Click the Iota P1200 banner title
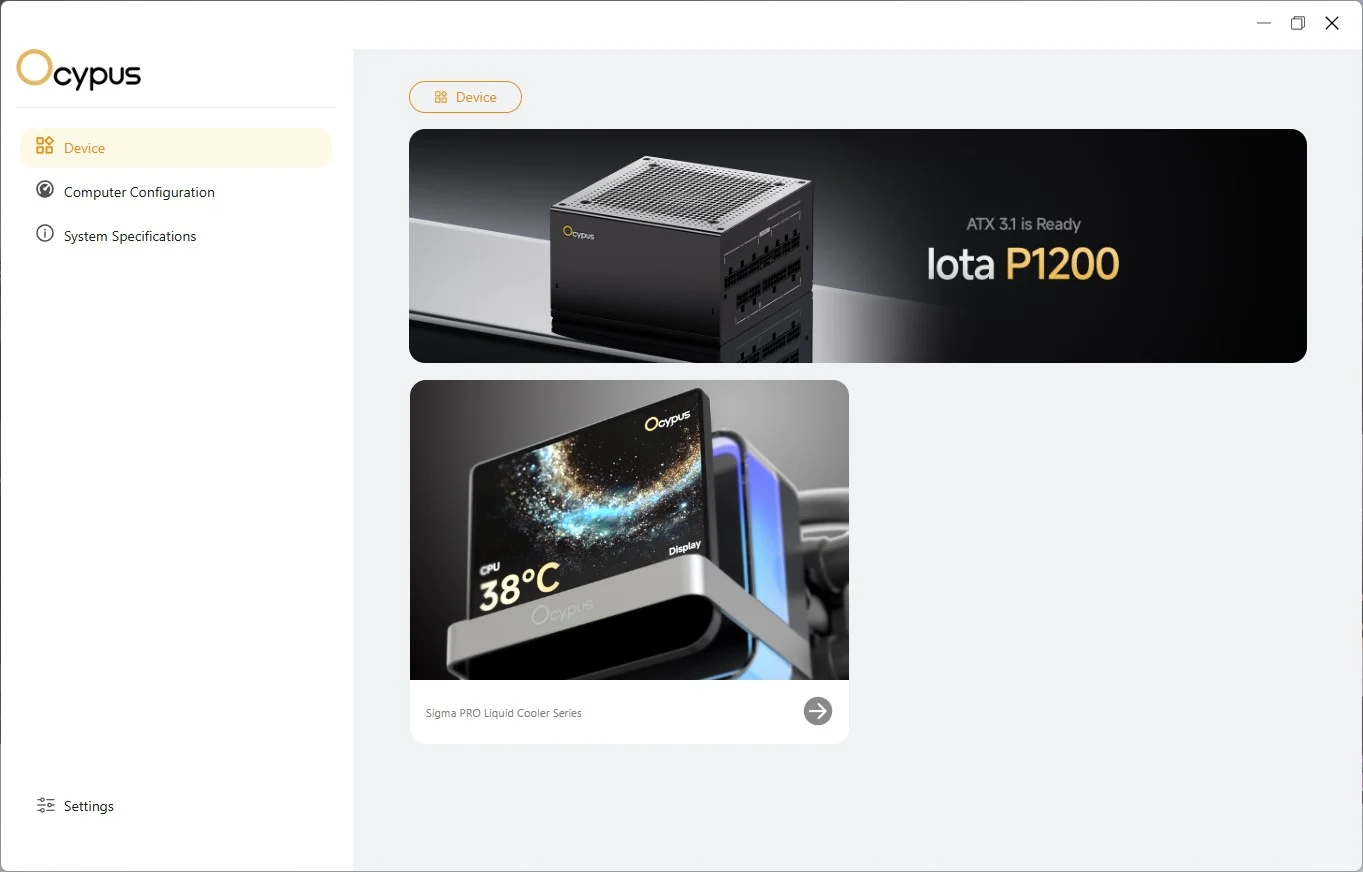 coord(1023,263)
